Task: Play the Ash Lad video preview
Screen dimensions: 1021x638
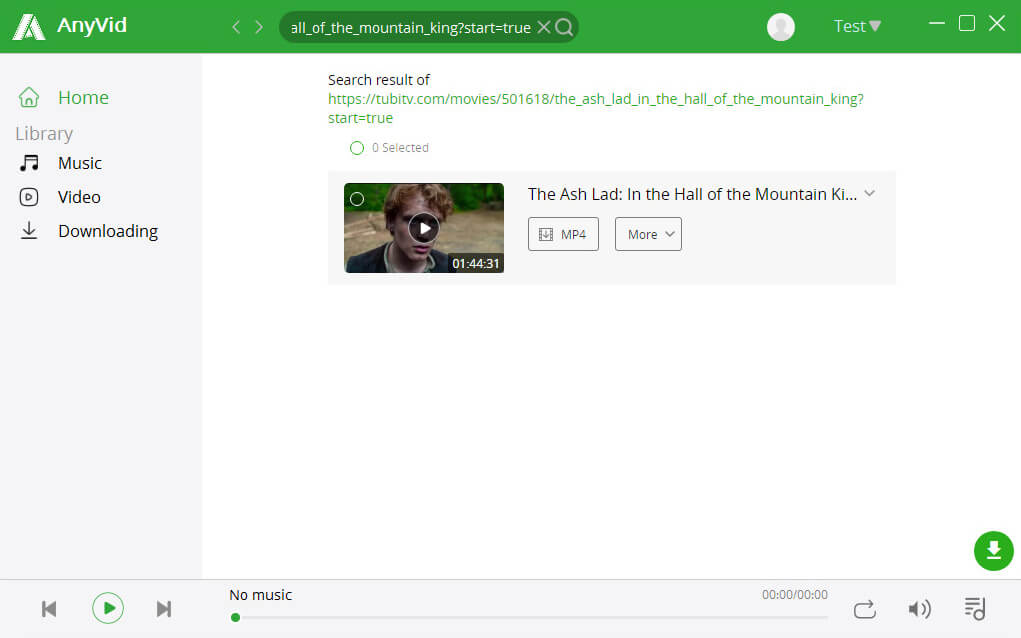Action: (x=424, y=228)
